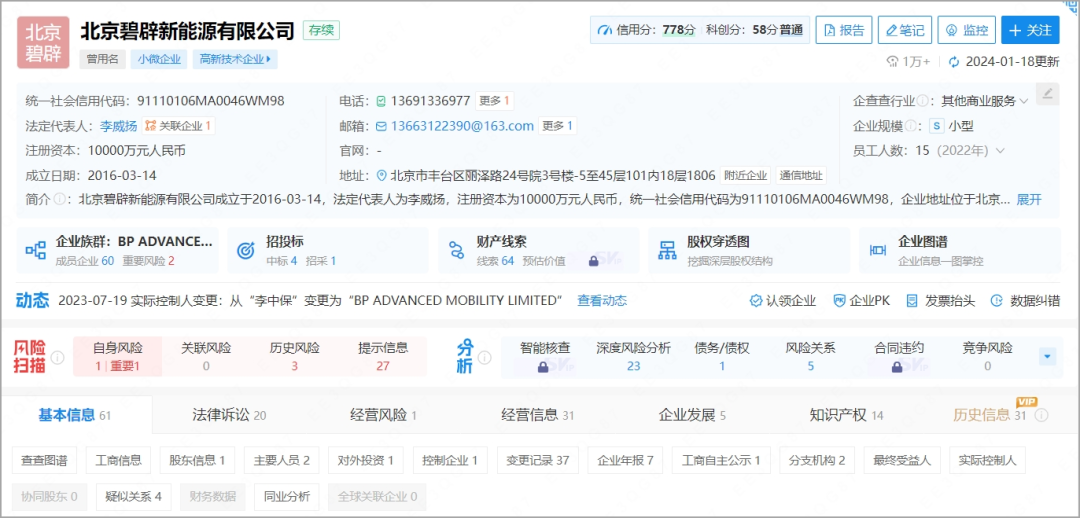
Task: Open 笔记 notes button
Action: point(904,30)
